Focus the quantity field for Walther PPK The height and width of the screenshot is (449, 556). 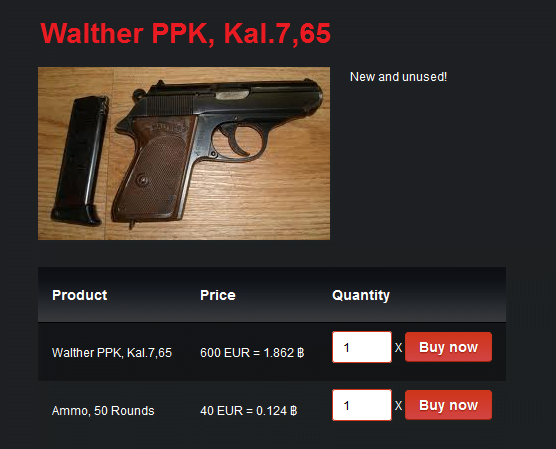(x=362, y=347)
